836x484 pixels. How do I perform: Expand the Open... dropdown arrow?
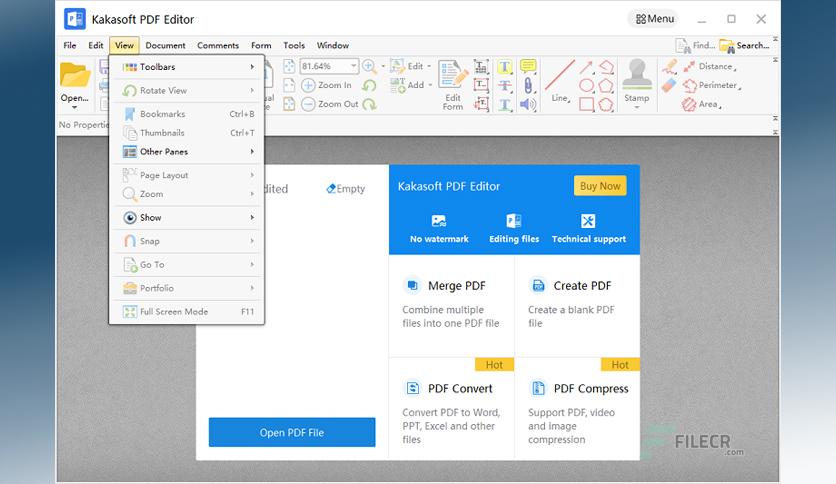pyautogui.click(x=75, y=108)
